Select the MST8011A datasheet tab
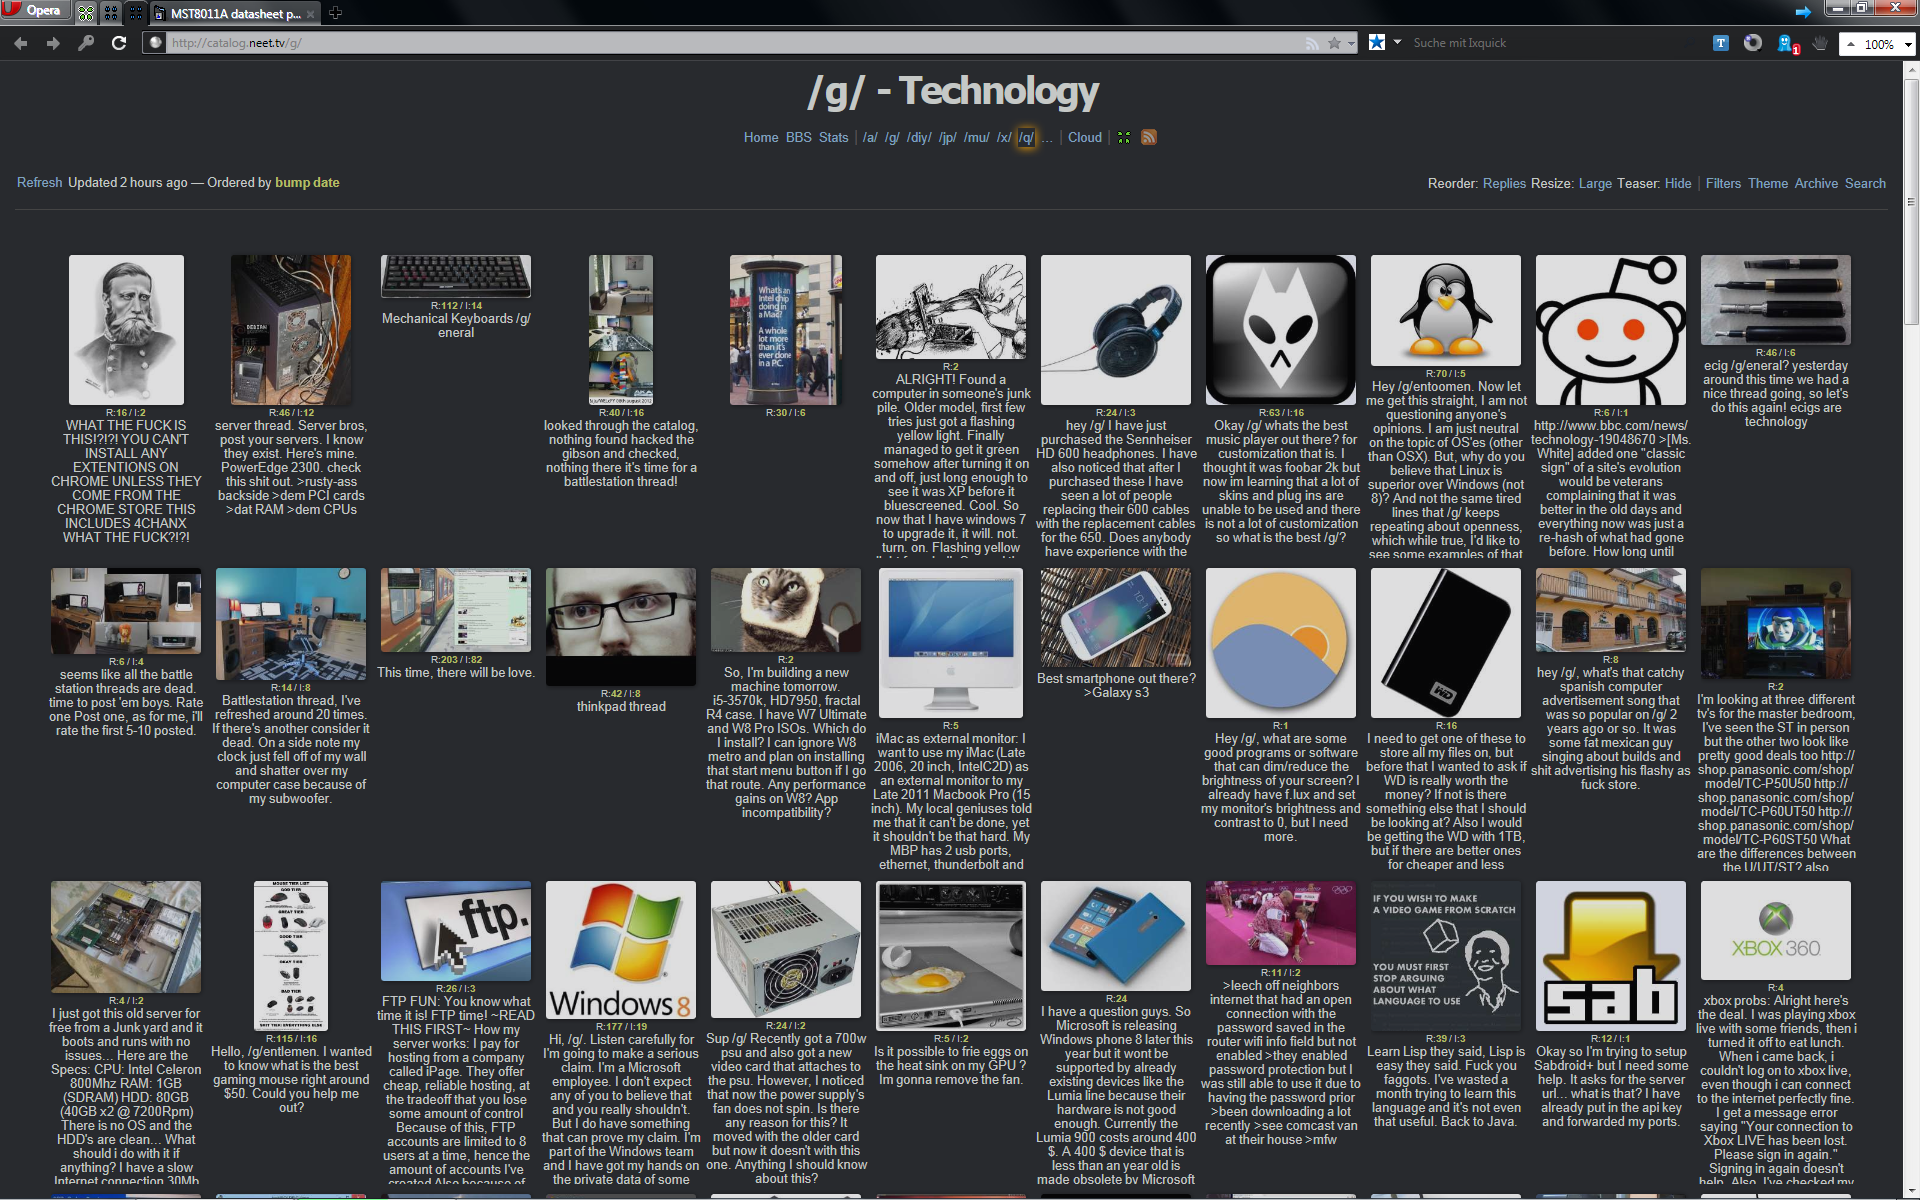The width and height of the screenshot is (1920, 1200). tap(234, 14)
